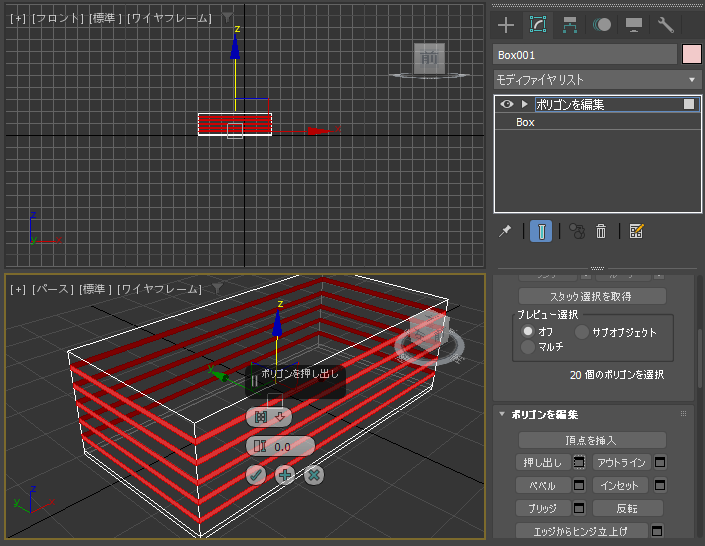Screen dimensions: 705x546
Task: Click the ベベル button
Action: (x=543, y=485)
